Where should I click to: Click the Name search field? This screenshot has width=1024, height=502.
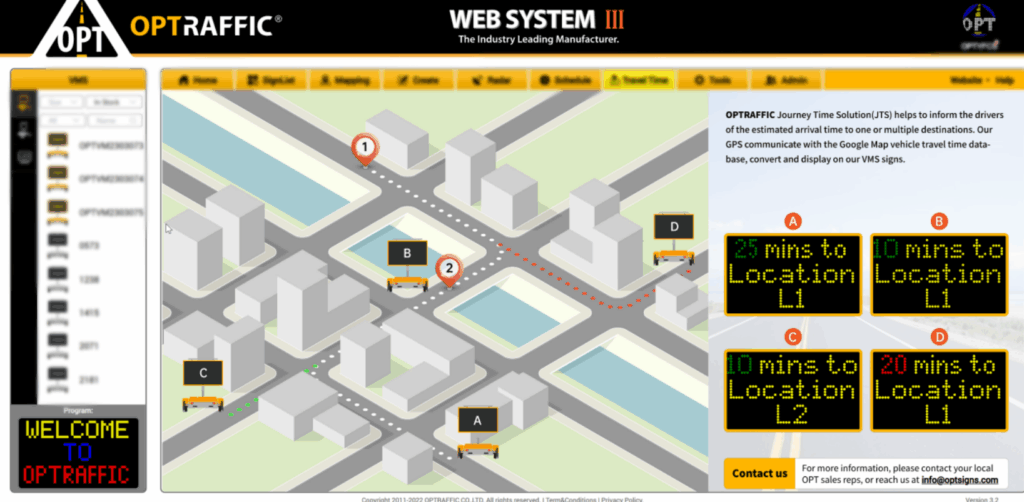(116, 121)
